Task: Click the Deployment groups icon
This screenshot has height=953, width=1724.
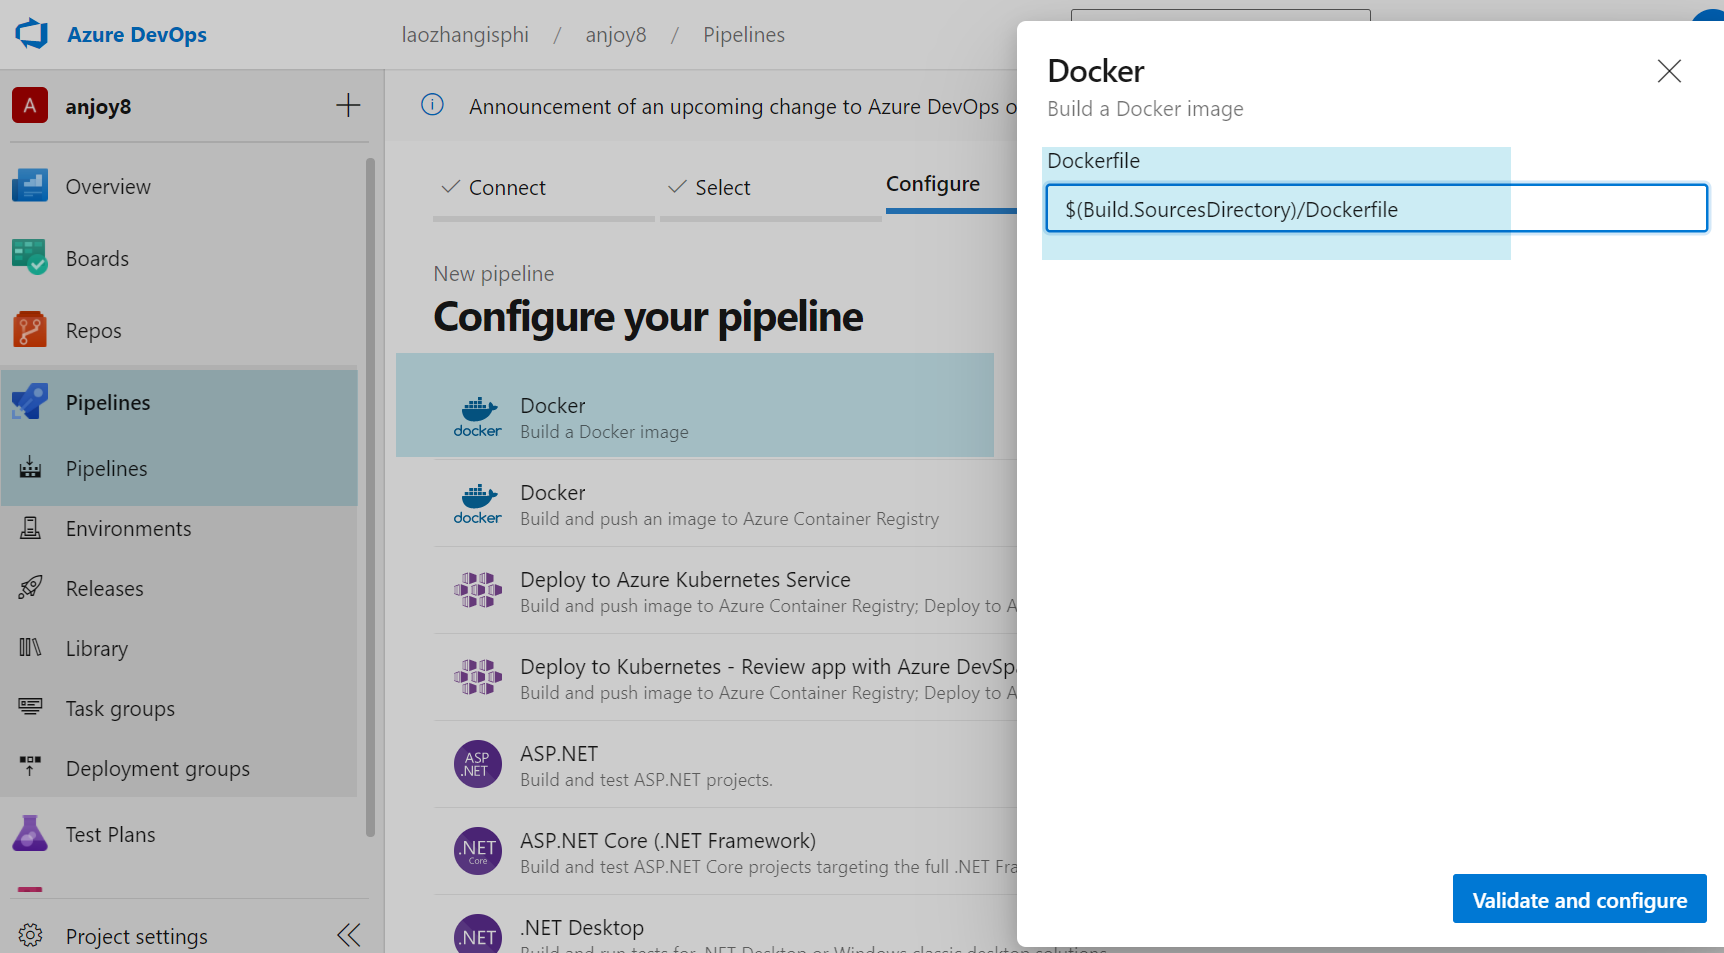Action: pyautogui.click(x=30, y=768)
